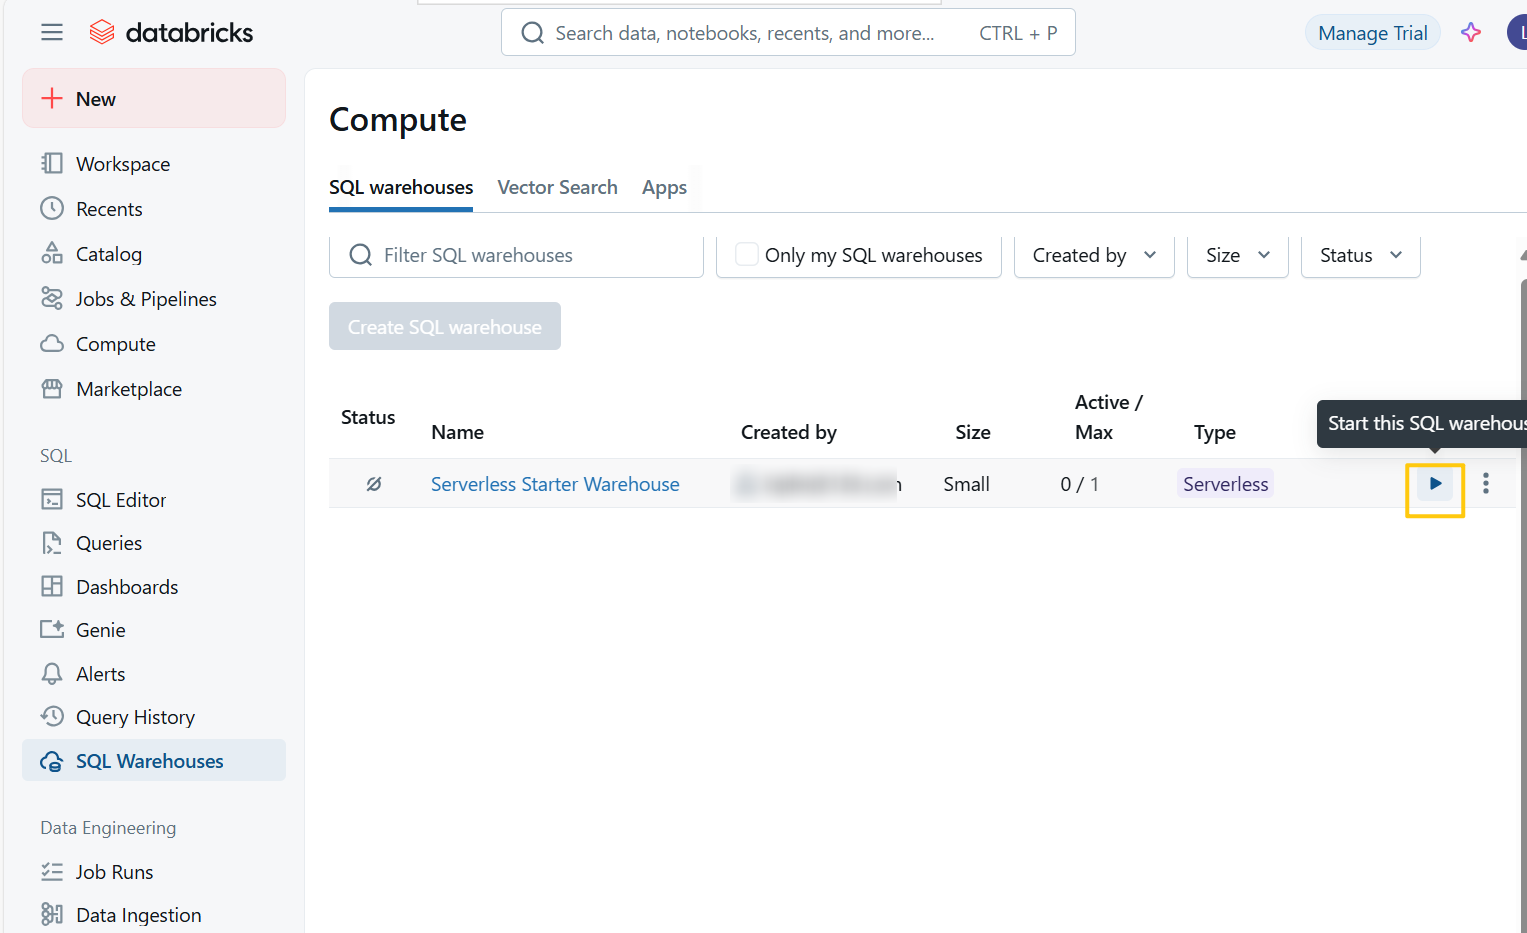
Task: Open Alerts in the sidebar
Action: (154, 674)
